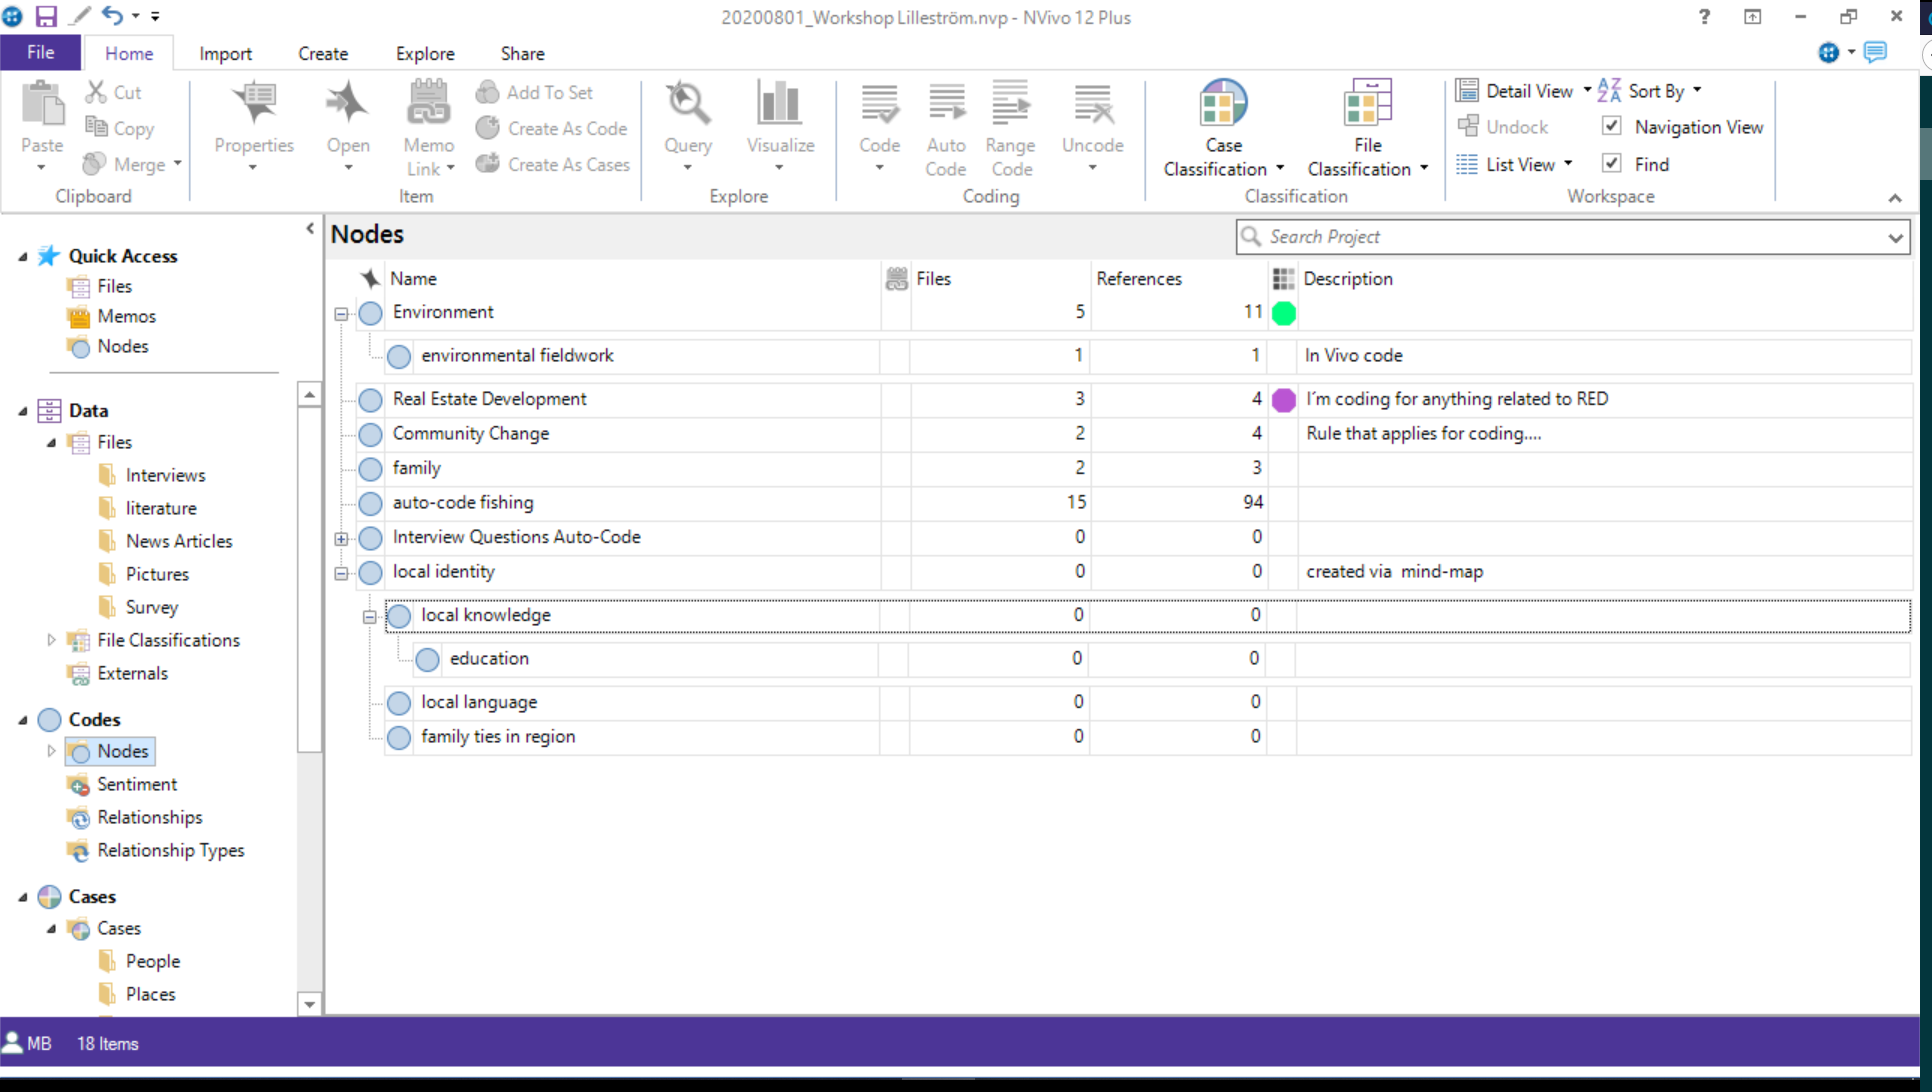
Task: Select the Share menu tab
Action: 521,54
